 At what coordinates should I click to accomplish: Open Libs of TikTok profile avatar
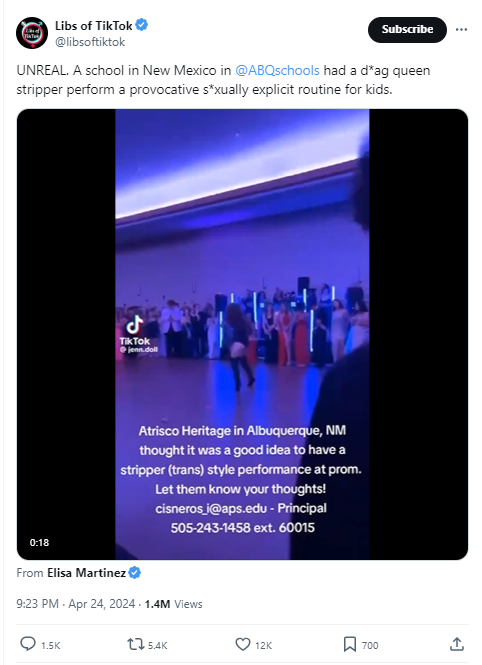coord(32,33)
